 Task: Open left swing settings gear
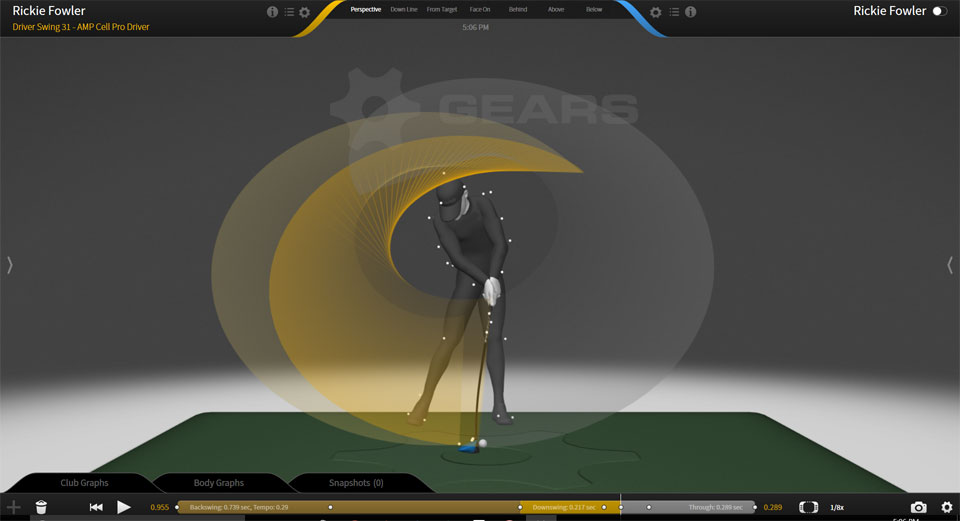pos(304,12)
